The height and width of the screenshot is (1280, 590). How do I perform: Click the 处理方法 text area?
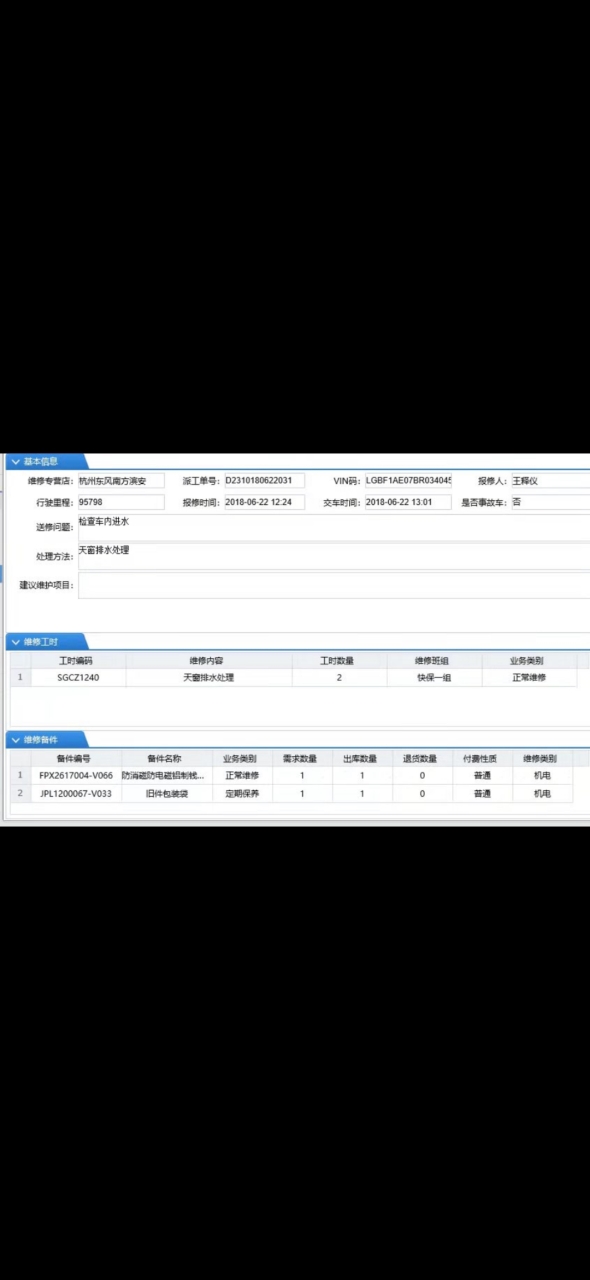point(334,556)
